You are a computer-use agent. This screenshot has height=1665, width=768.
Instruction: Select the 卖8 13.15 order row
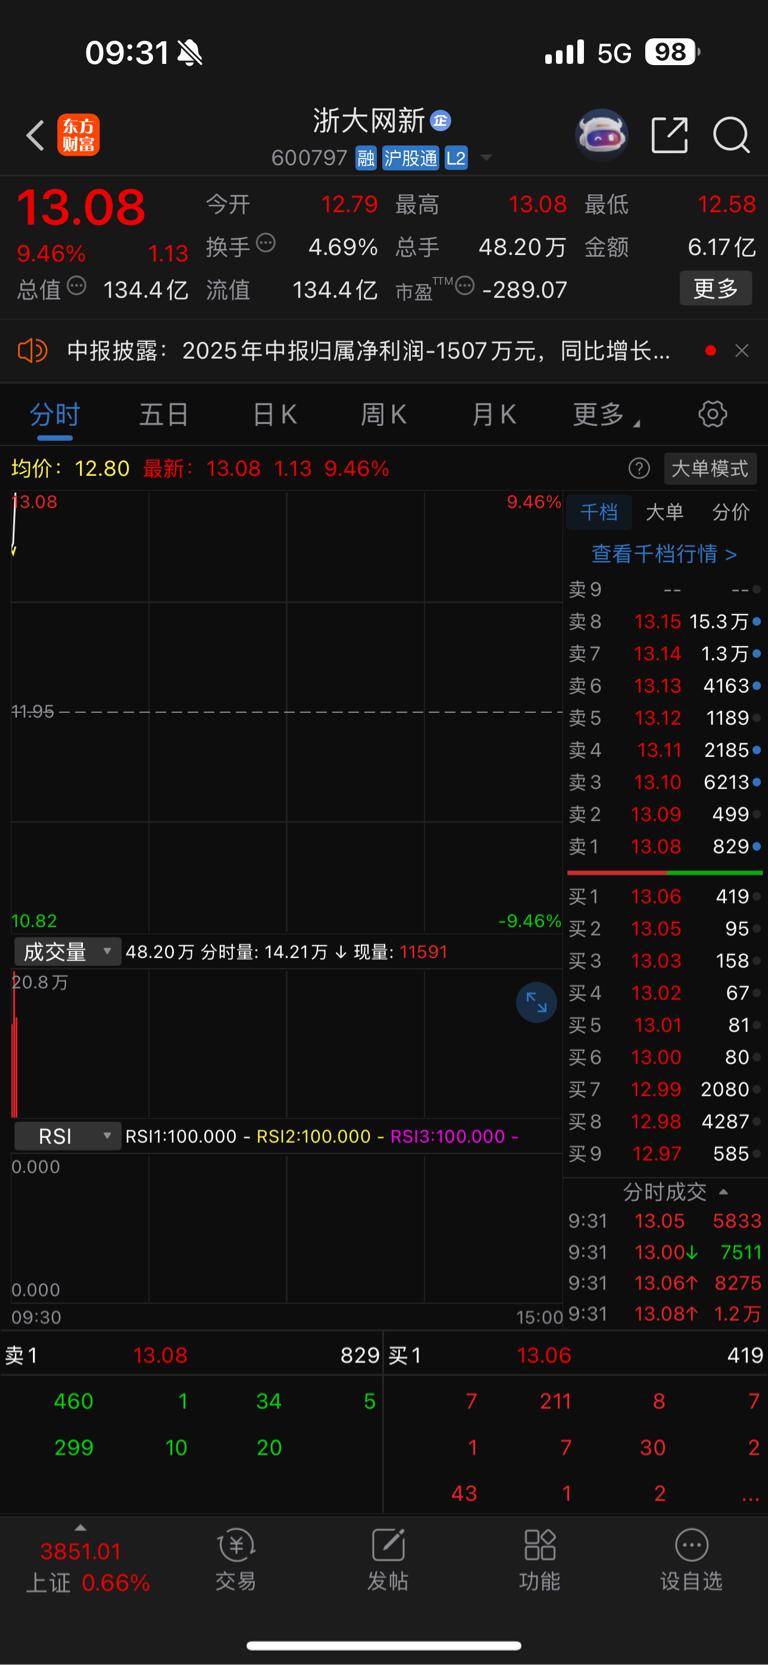pos(665,622)
